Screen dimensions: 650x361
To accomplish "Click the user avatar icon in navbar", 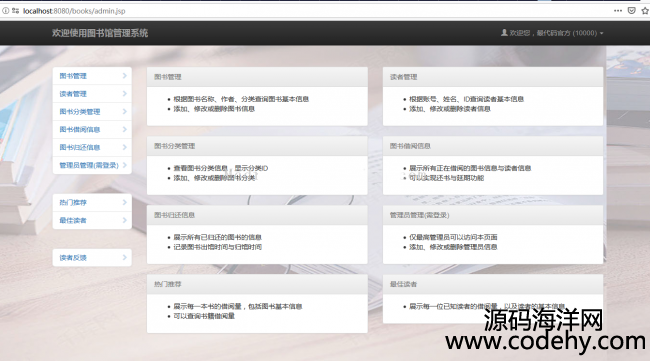I will pos(504,32).
